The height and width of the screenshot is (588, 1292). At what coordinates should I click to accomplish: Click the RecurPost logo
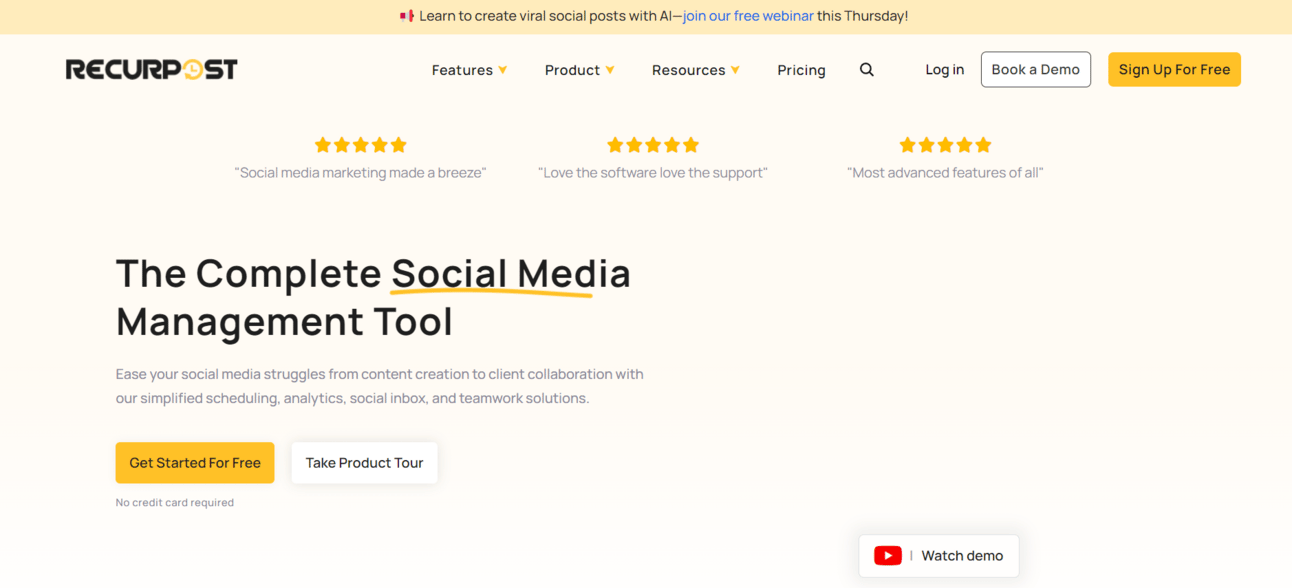[x=152, y=69]
